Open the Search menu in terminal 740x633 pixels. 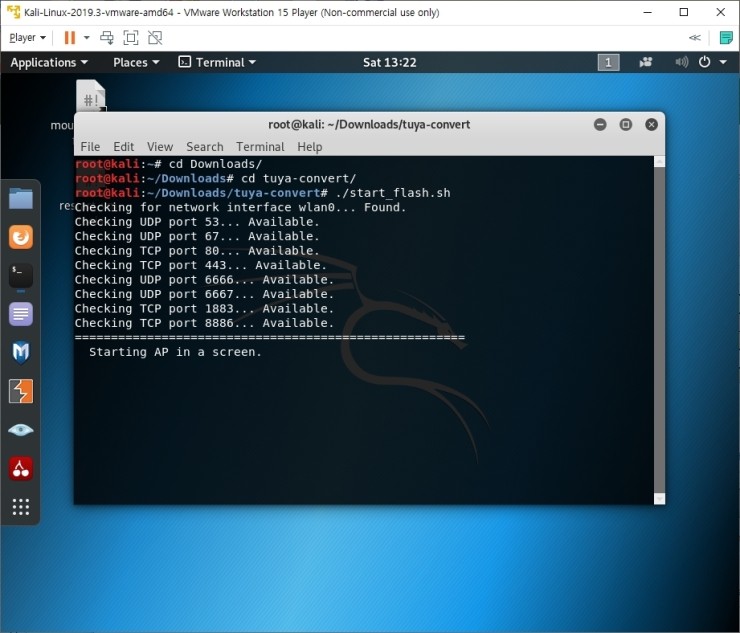pyautogui.click(x=204, y=147)
